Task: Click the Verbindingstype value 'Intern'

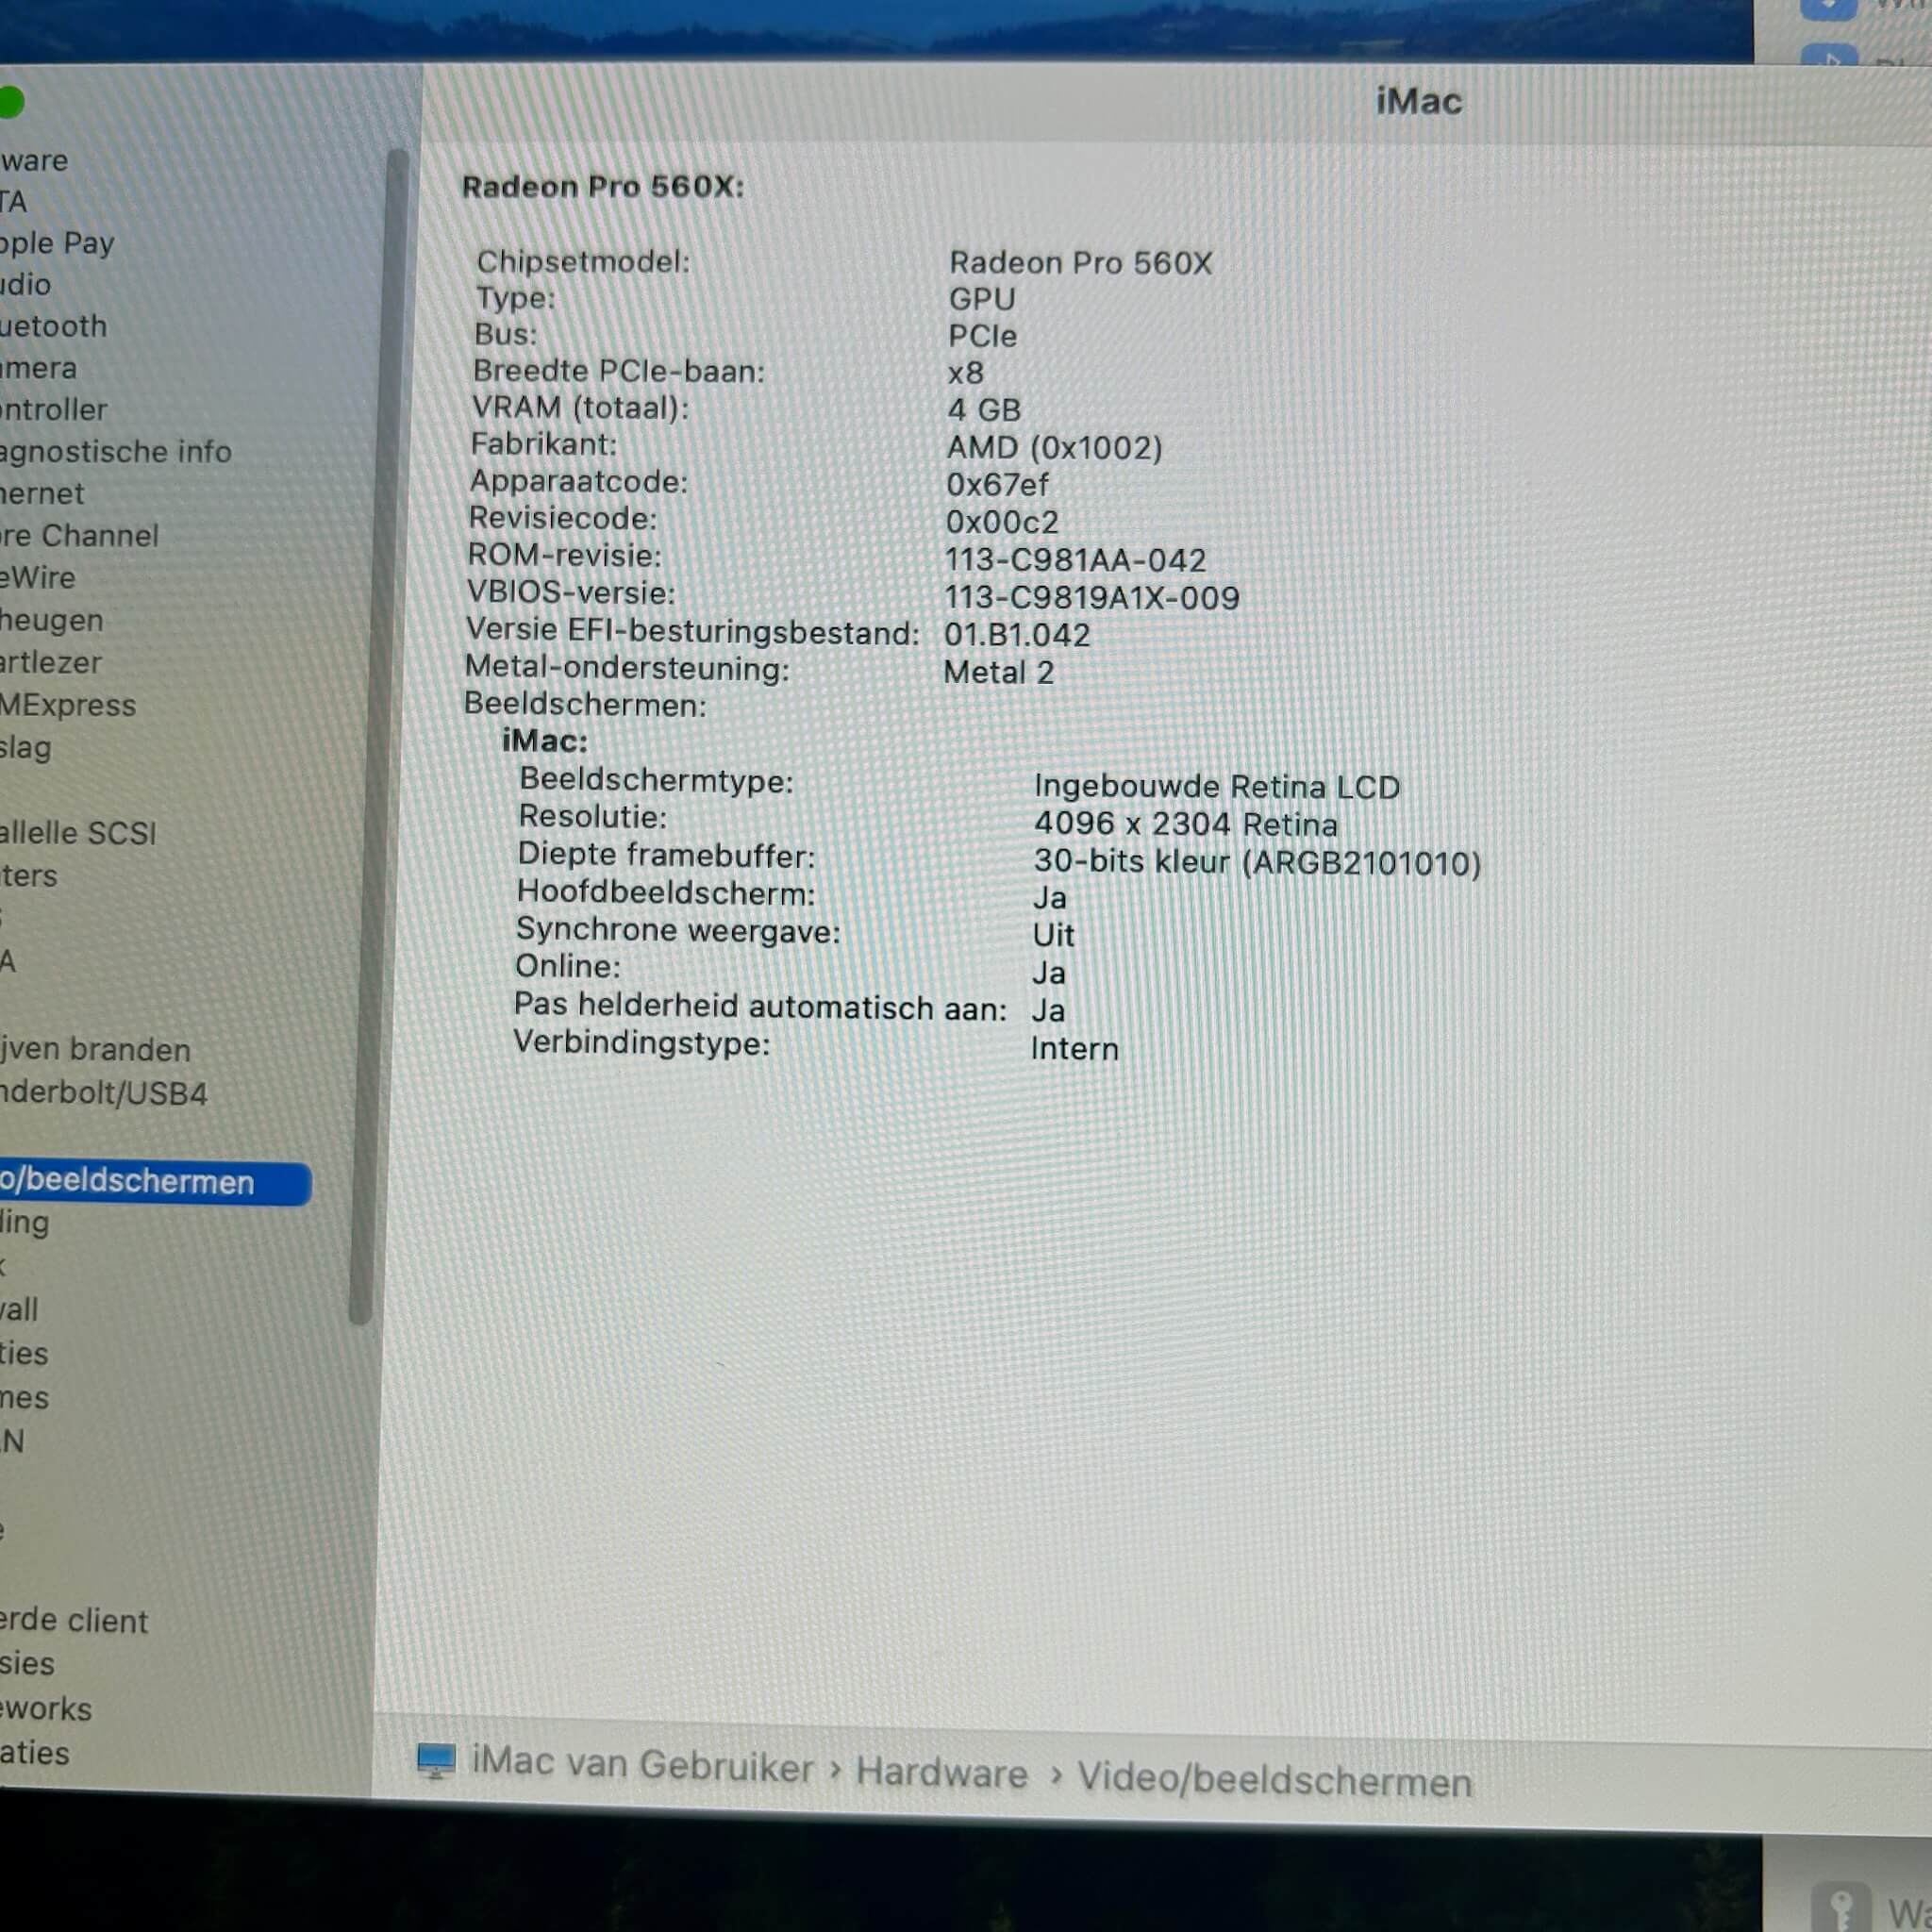Action: [x=1074, y=1049]
